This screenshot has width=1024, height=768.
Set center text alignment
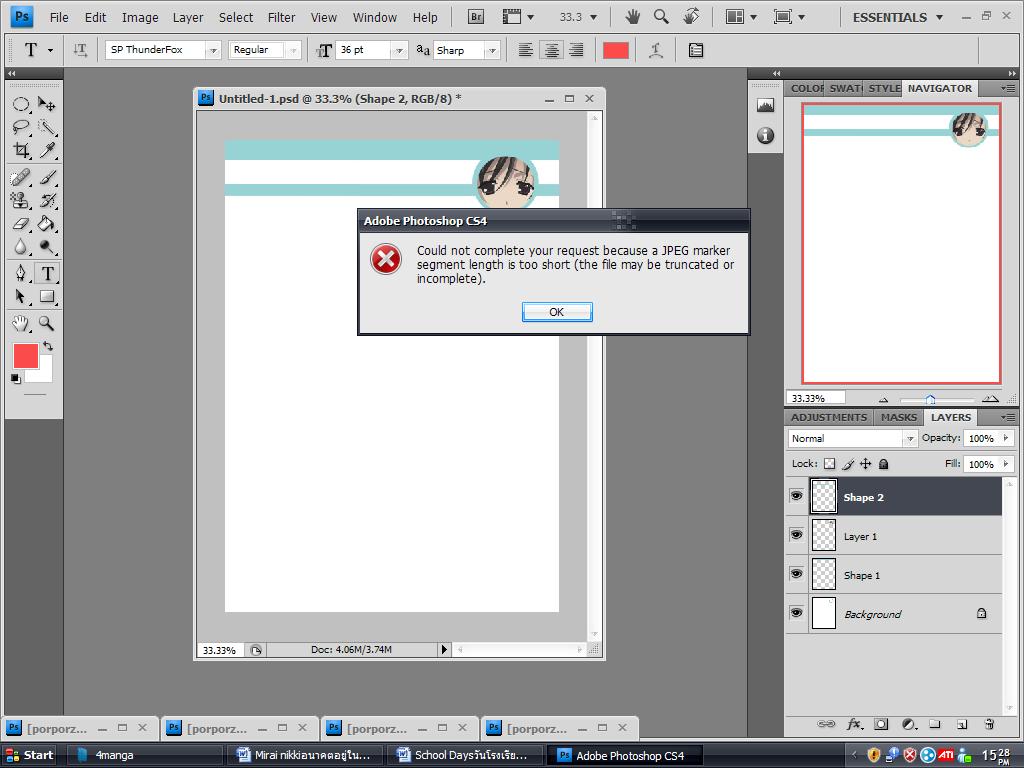pyautogui.click(x=551, y=50)
